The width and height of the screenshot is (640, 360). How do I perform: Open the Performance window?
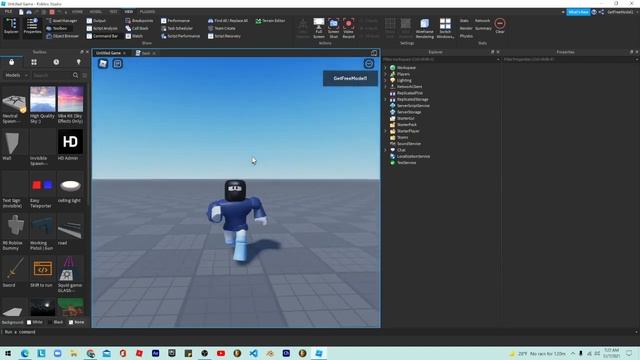tap(176, 20)
